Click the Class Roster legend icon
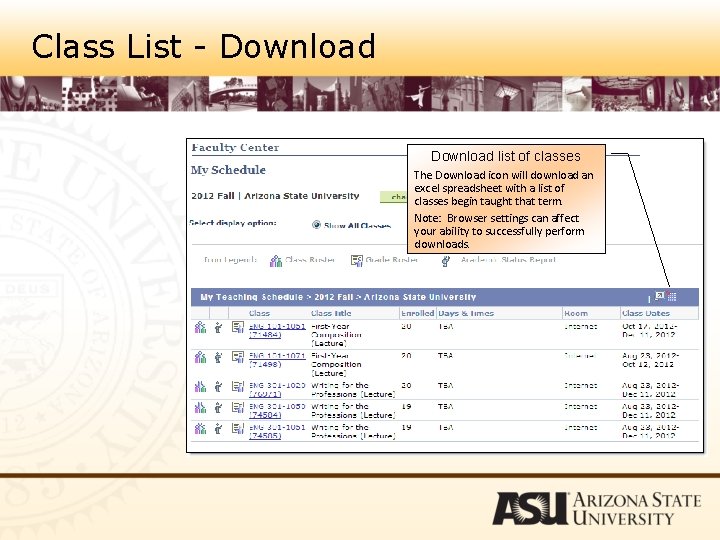This screenshot has height=540, width=720. coord(276,261)
